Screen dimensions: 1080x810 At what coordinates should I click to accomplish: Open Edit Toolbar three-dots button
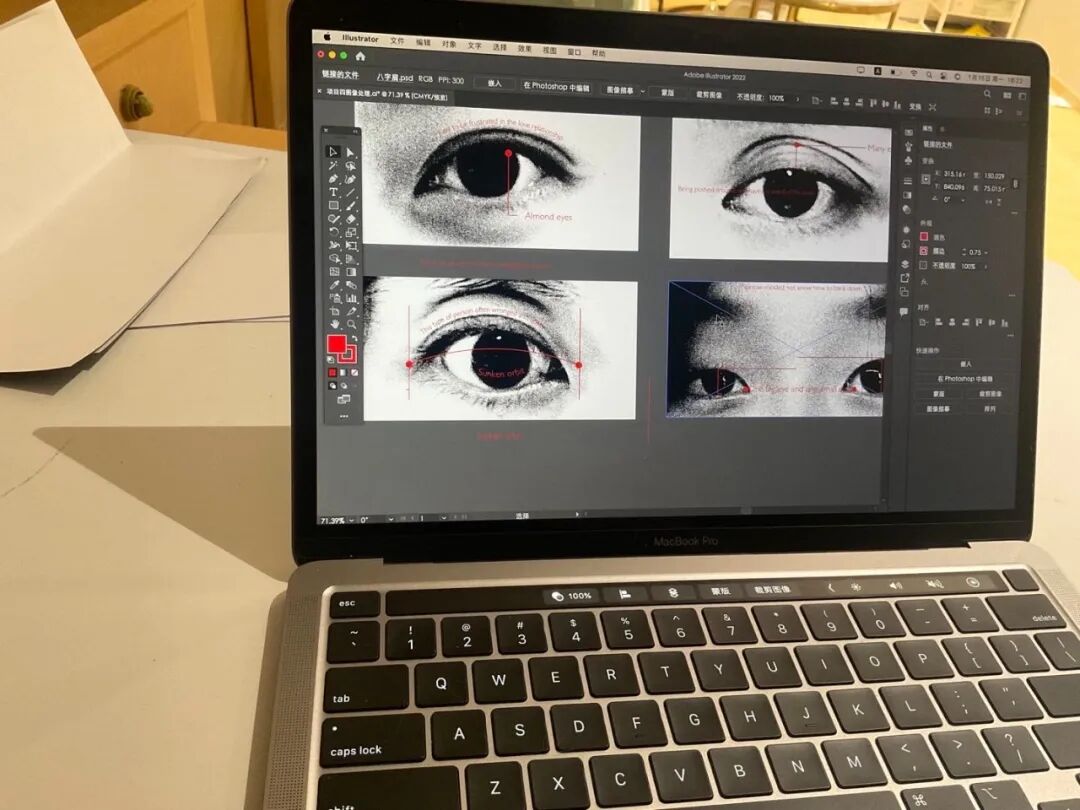tap(344, 416)
